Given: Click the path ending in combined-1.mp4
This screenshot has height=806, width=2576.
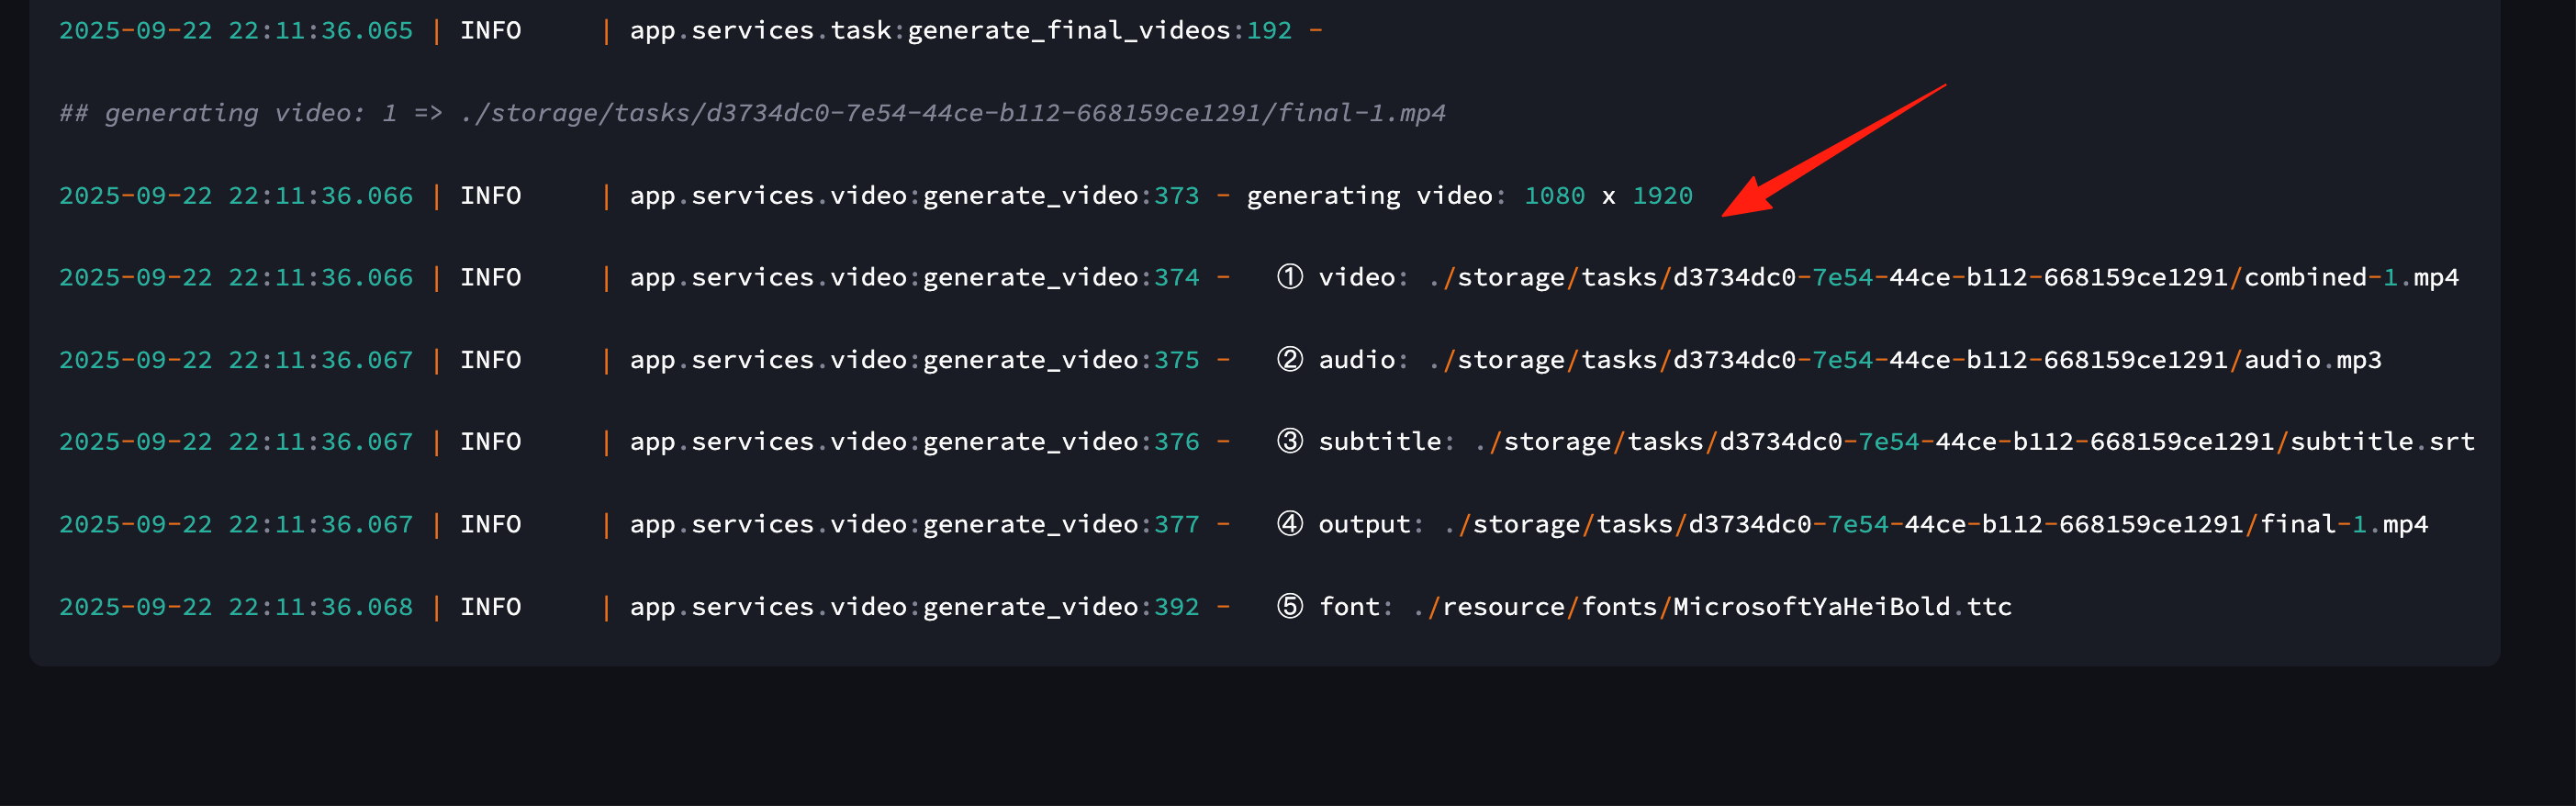Looking at the screenshot, I should point(1943,278).
